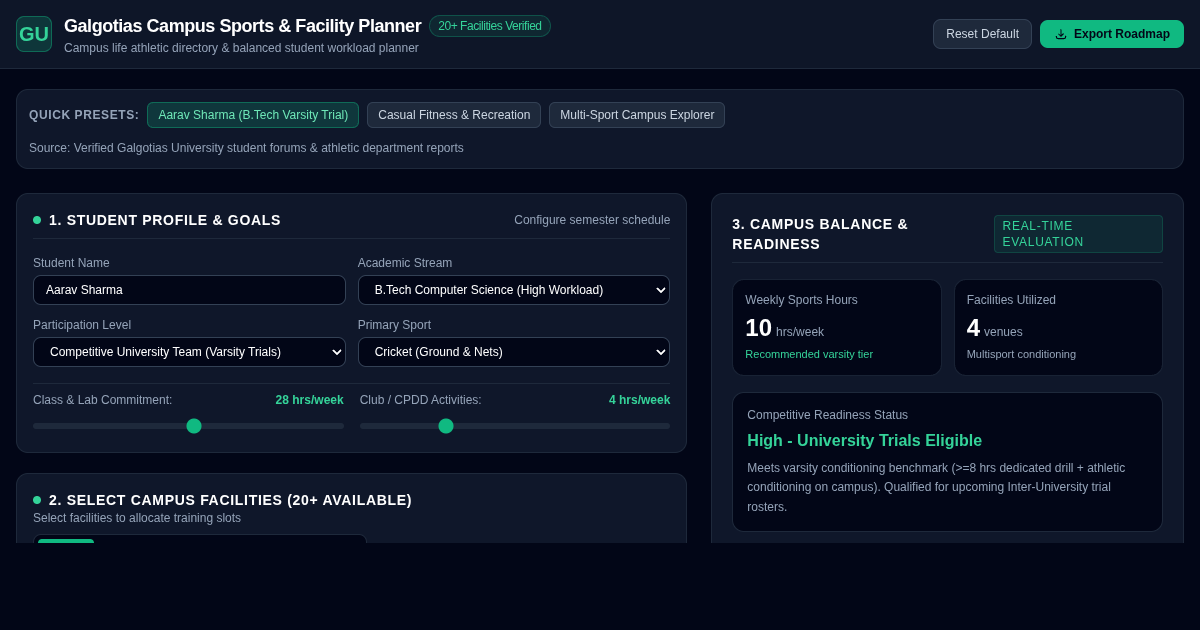This screenshot has width=1200, height=630.
Task: Click the Galgotias Campus Sports & Facility Planner title
Action: click(242, 26)
